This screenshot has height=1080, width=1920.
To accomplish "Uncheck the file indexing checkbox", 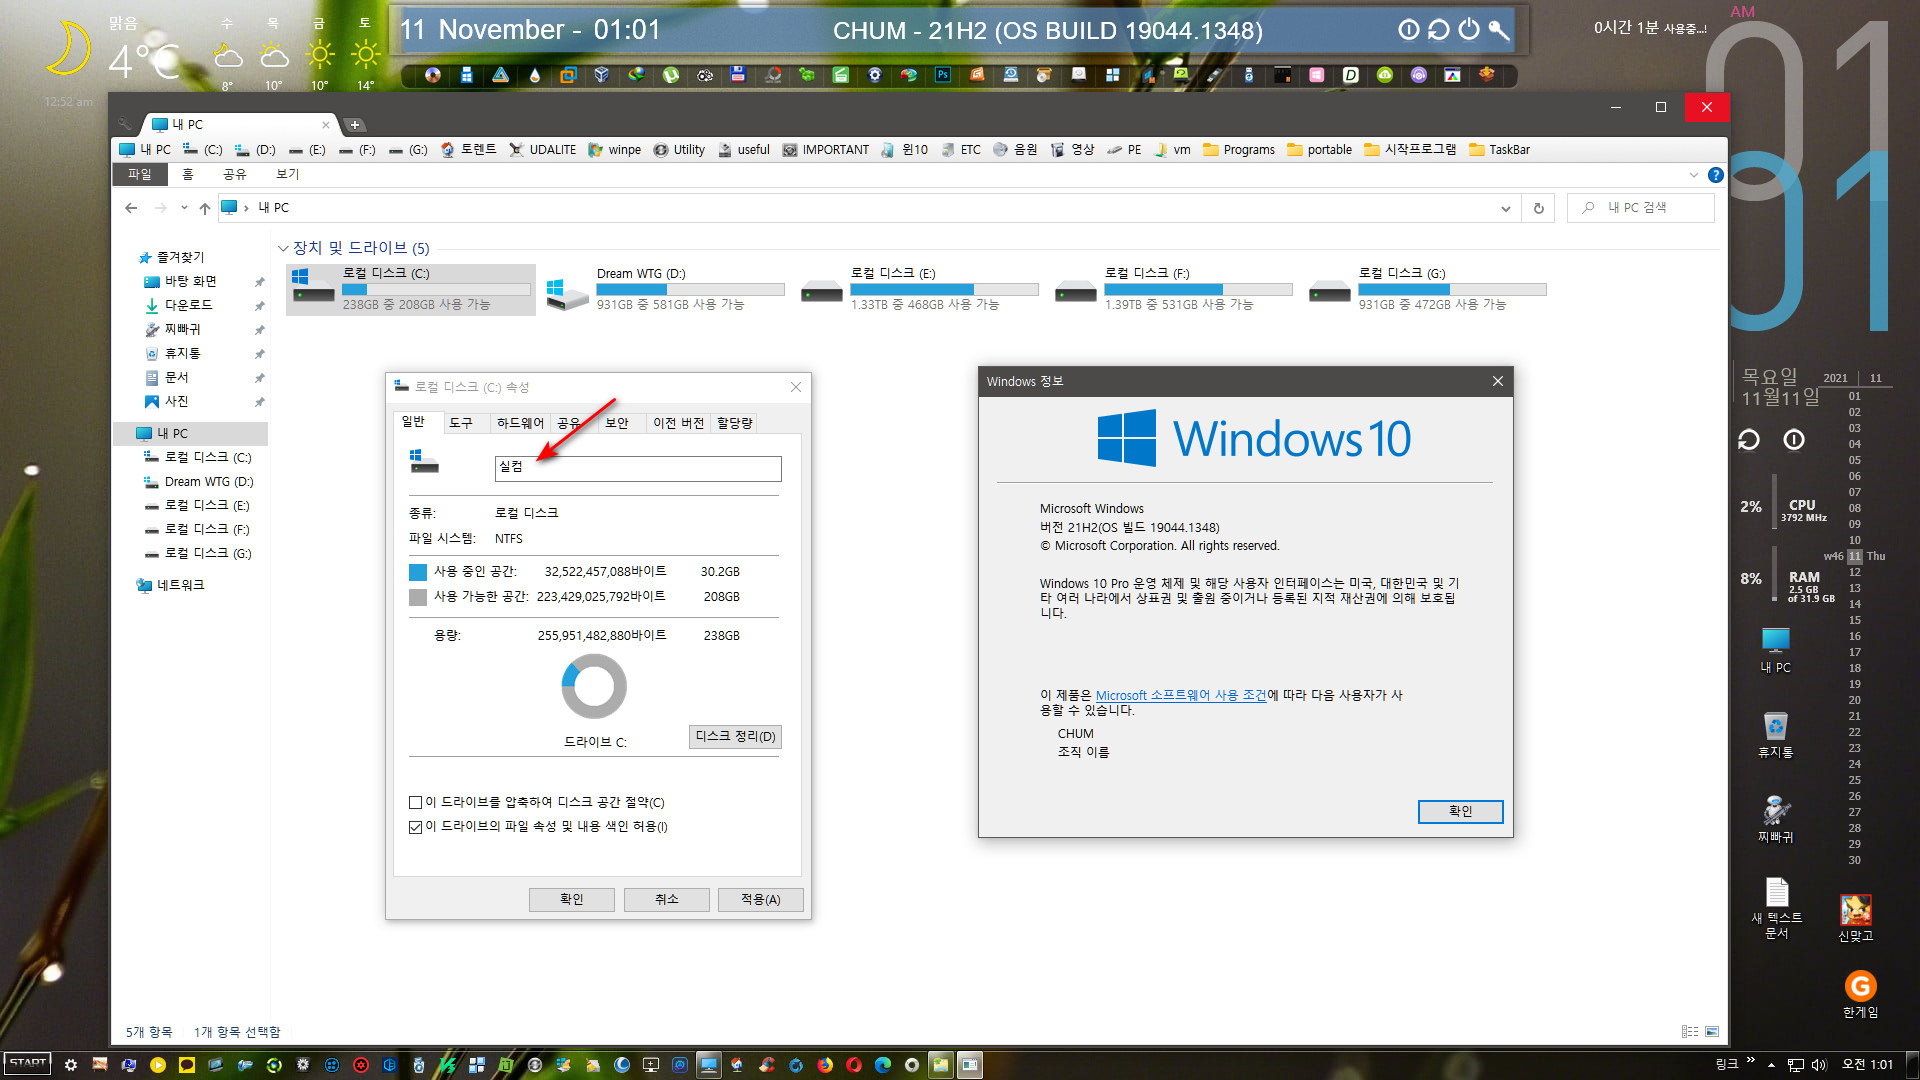I will 415,827.
